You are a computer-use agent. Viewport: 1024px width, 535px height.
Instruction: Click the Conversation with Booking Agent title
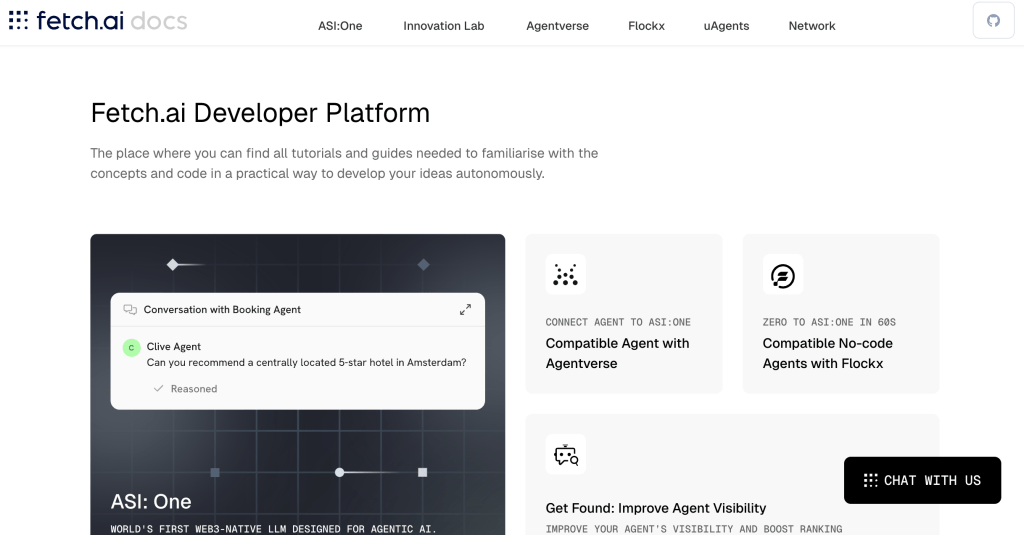click(222, 310)
